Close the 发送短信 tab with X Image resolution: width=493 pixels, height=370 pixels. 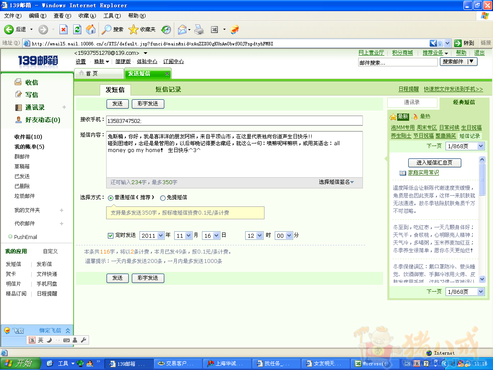click(x=167, y=74)
